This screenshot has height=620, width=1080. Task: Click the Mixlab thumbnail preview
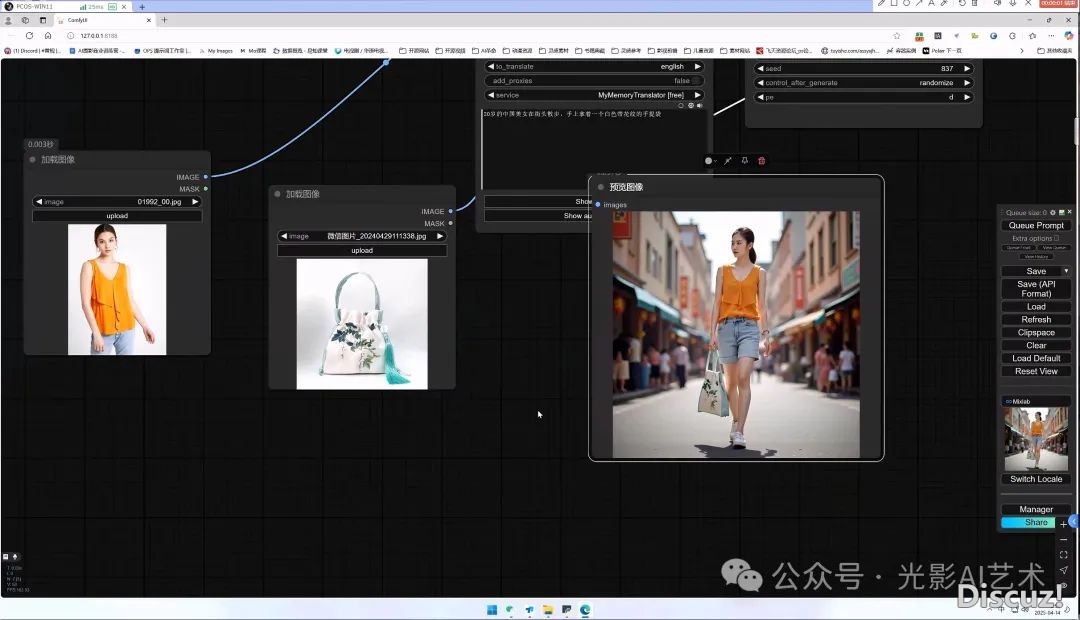point(1036,439)
